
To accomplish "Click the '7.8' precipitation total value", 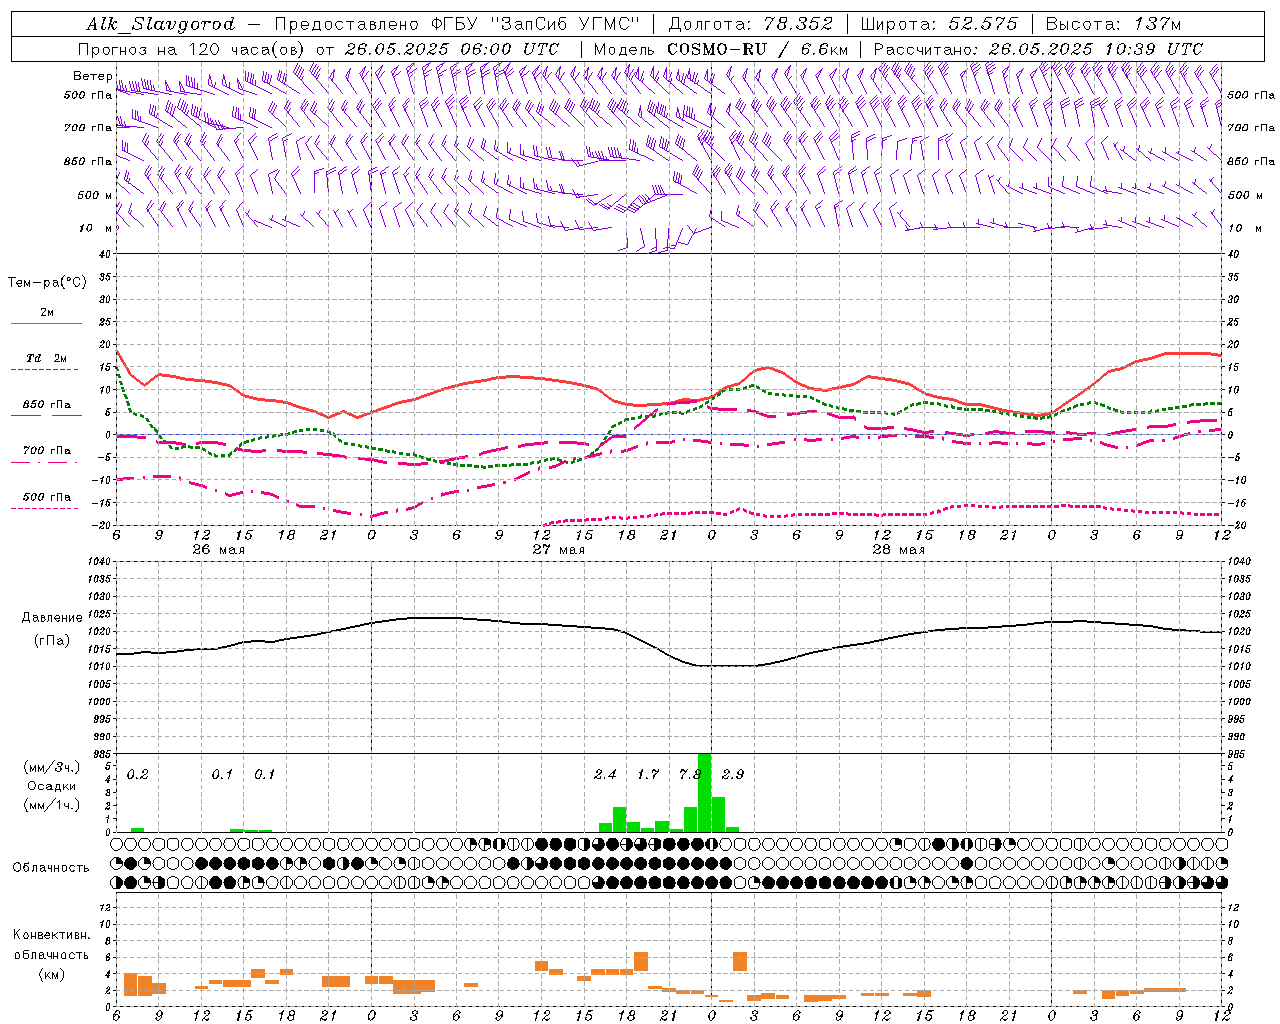I will click(689, 774).
